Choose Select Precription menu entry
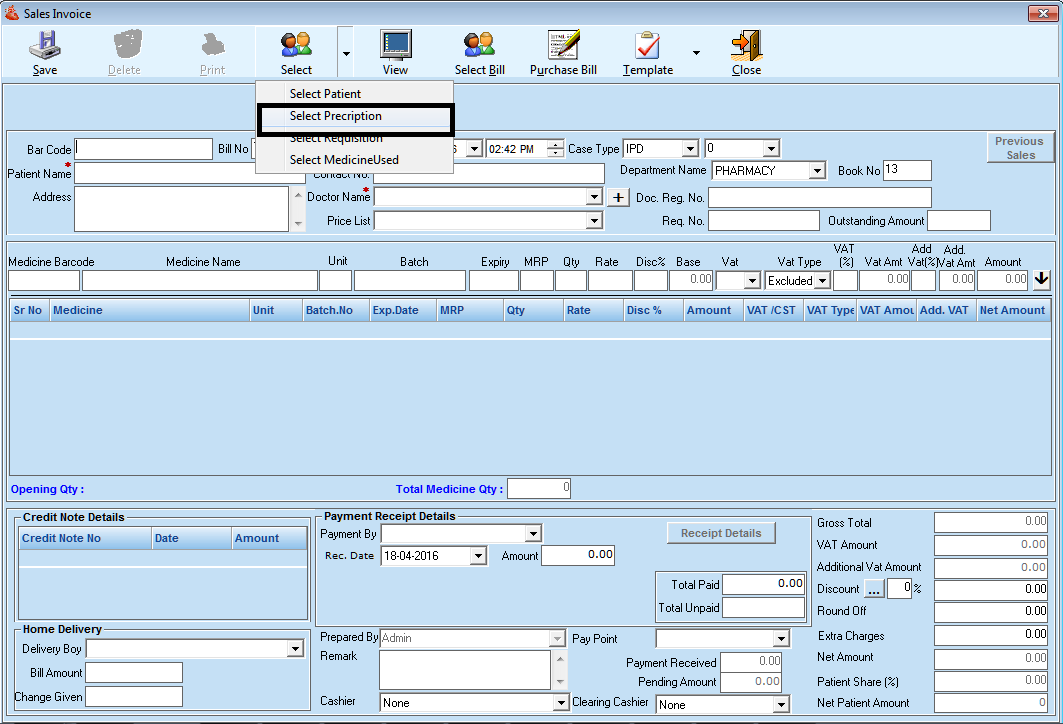The width and height of the screenshot is (1063, 724). [336, 116]
